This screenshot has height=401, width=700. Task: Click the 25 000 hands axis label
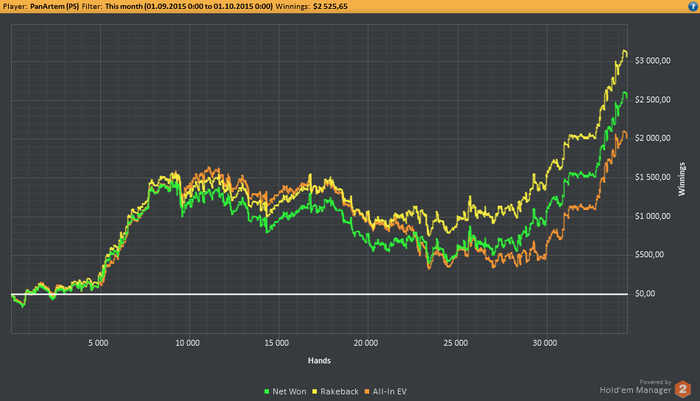click(x=455, y=343)
